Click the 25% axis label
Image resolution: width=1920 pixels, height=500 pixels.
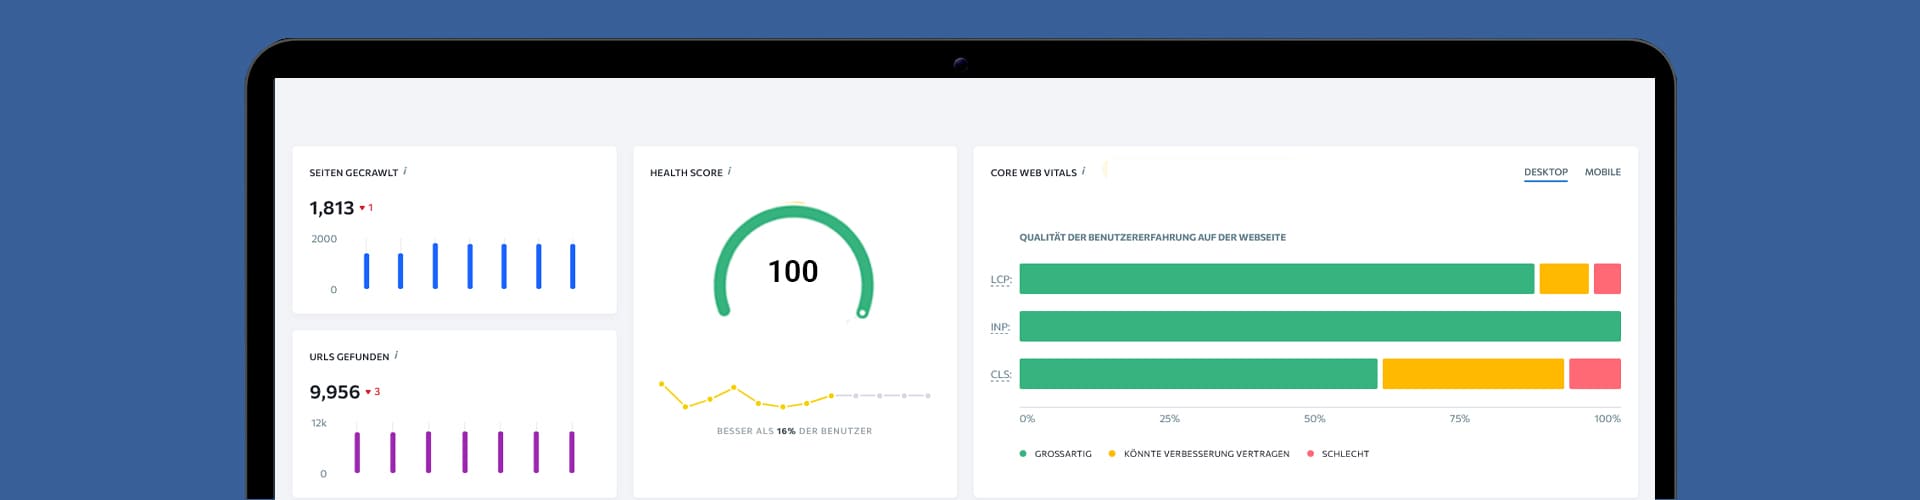[x=1169, y=419]
